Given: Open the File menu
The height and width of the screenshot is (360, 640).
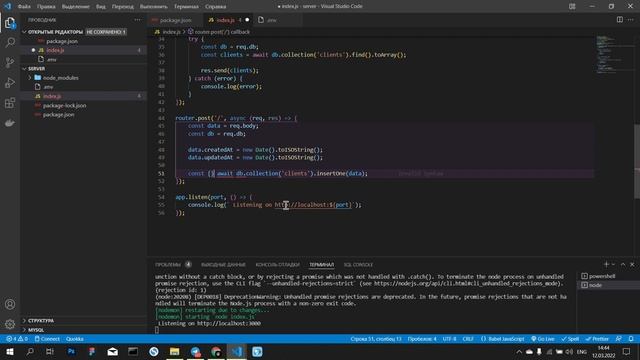Looking at the screenshot, I should pyautogui.click(x=24, y=7).
